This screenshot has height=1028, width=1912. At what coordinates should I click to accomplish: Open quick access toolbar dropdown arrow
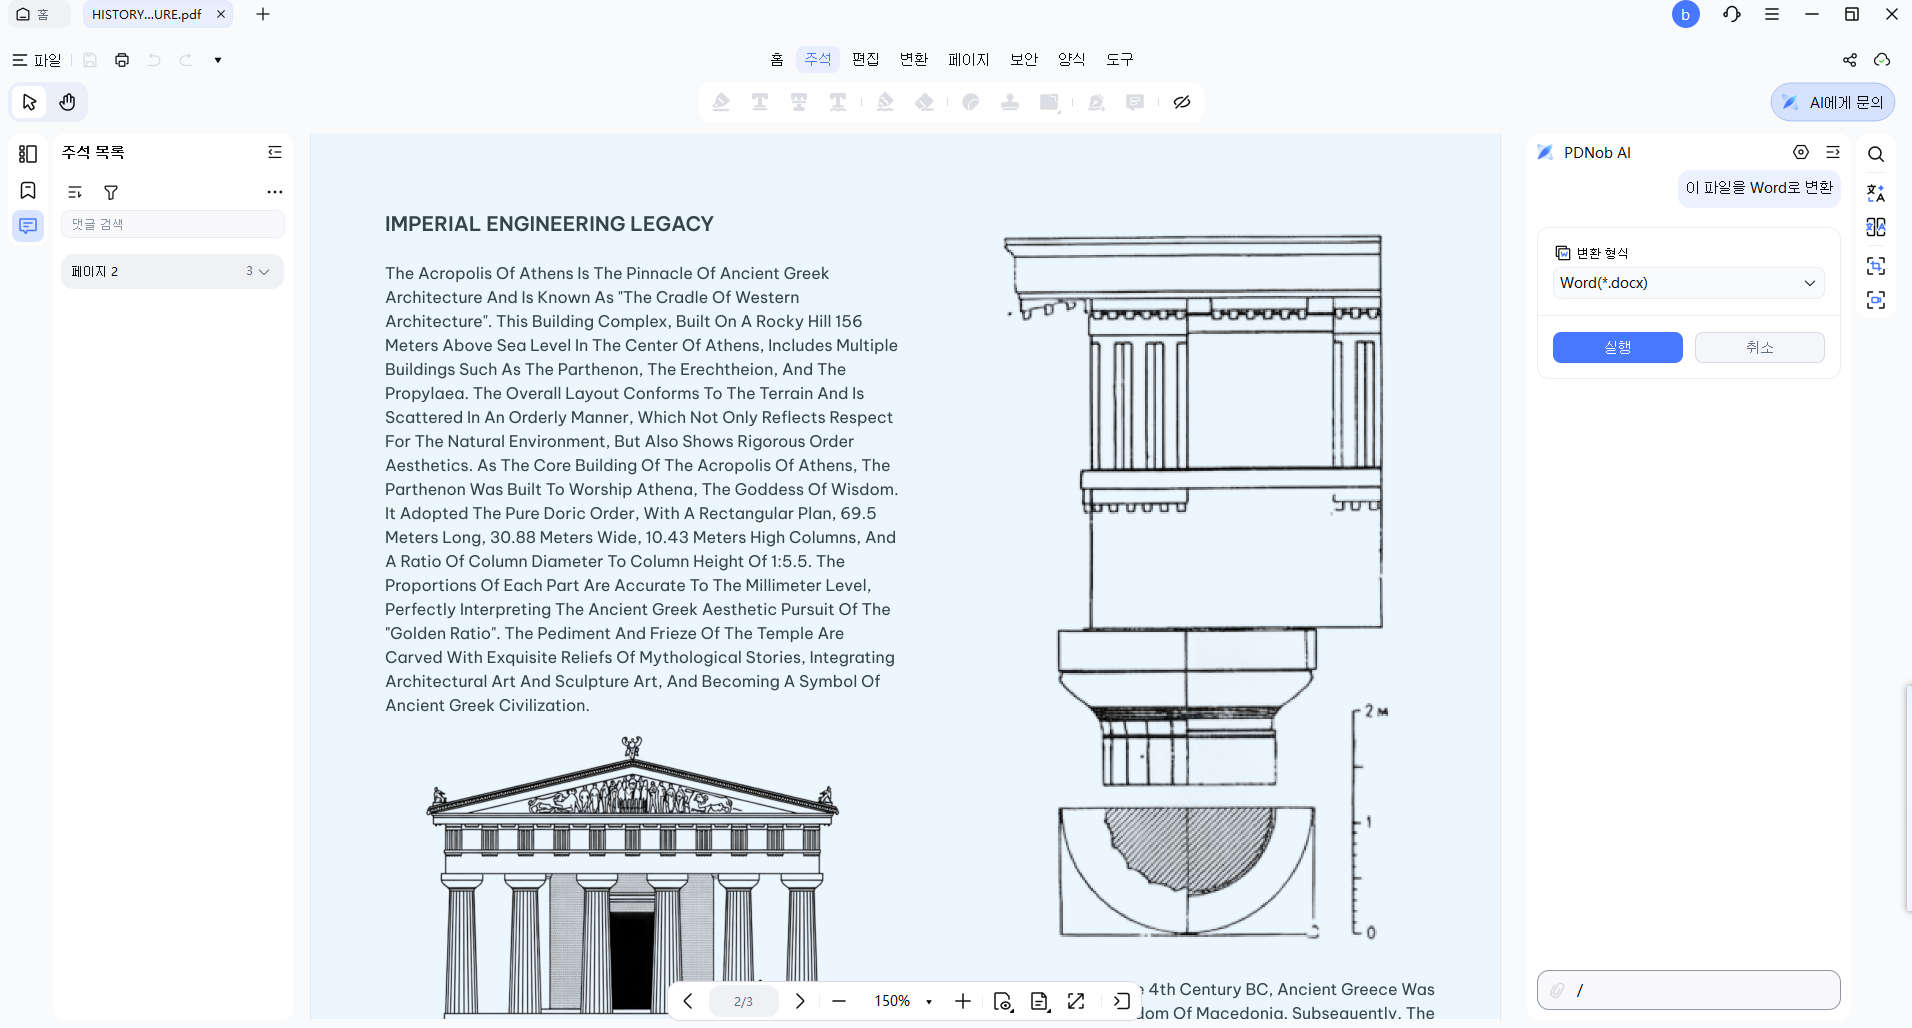click(x=218, y=60)
